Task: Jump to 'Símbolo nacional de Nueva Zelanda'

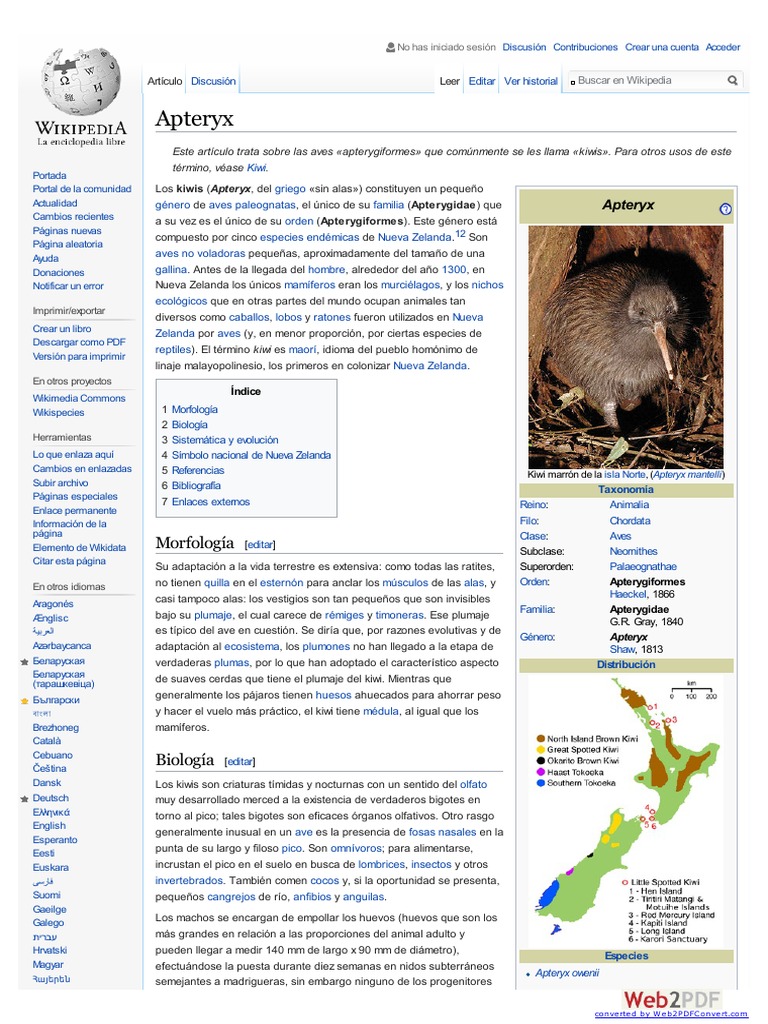Action: (251, 455)
